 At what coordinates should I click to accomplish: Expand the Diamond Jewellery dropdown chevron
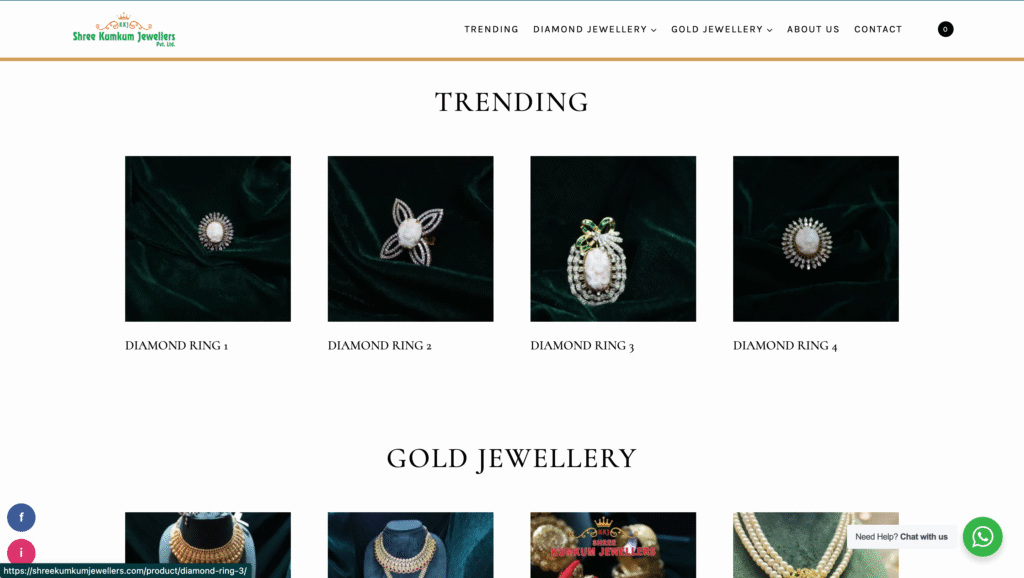click(x=654, y=30)
